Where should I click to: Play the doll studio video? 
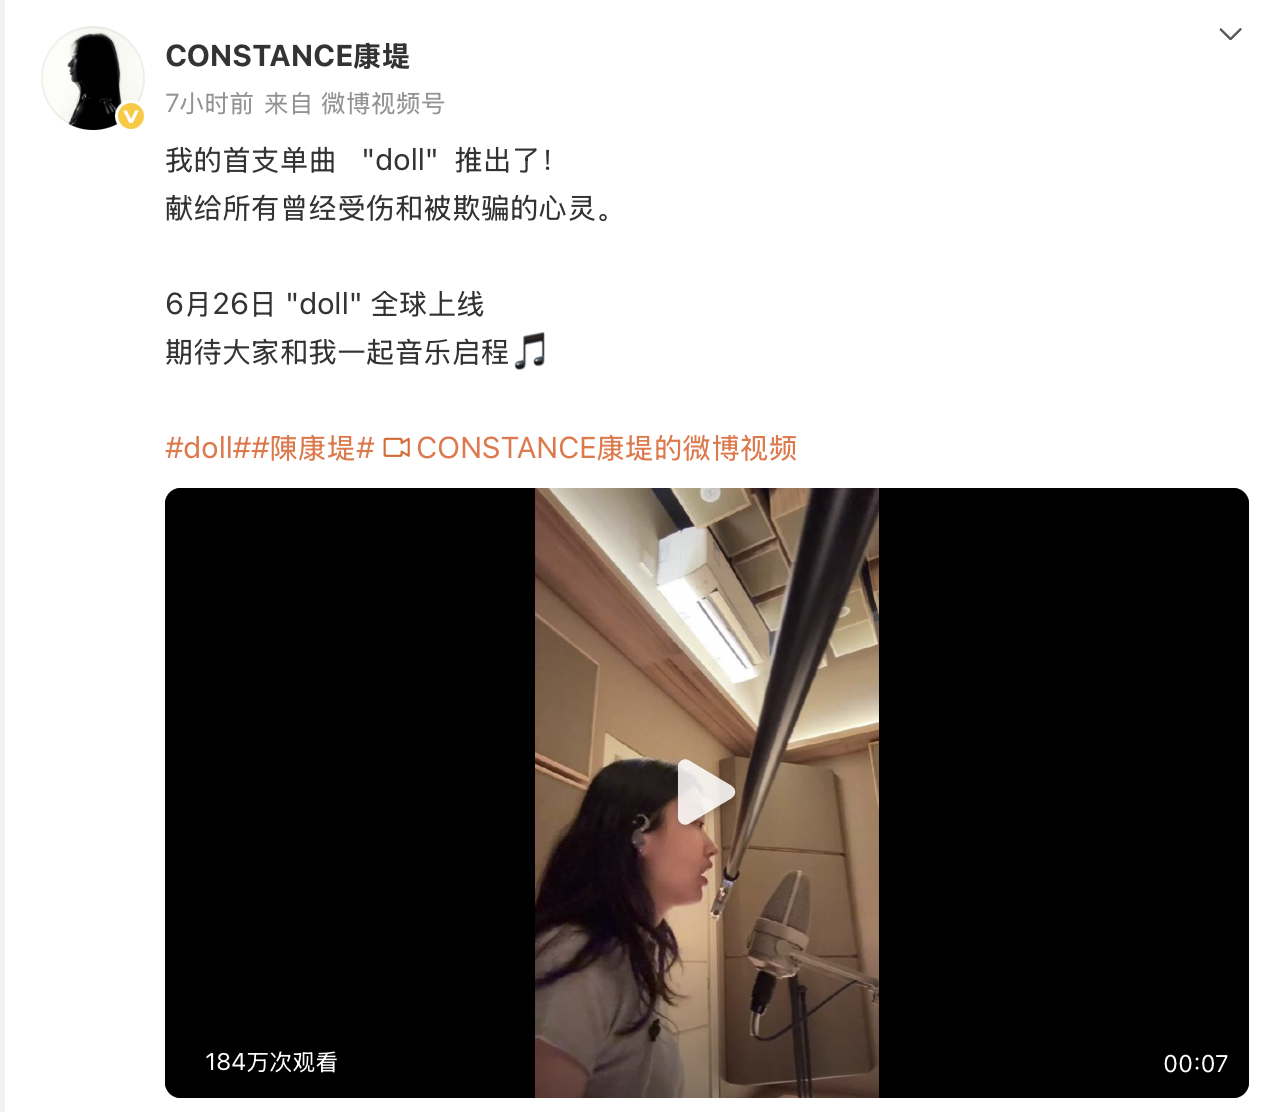click(706, 792)
